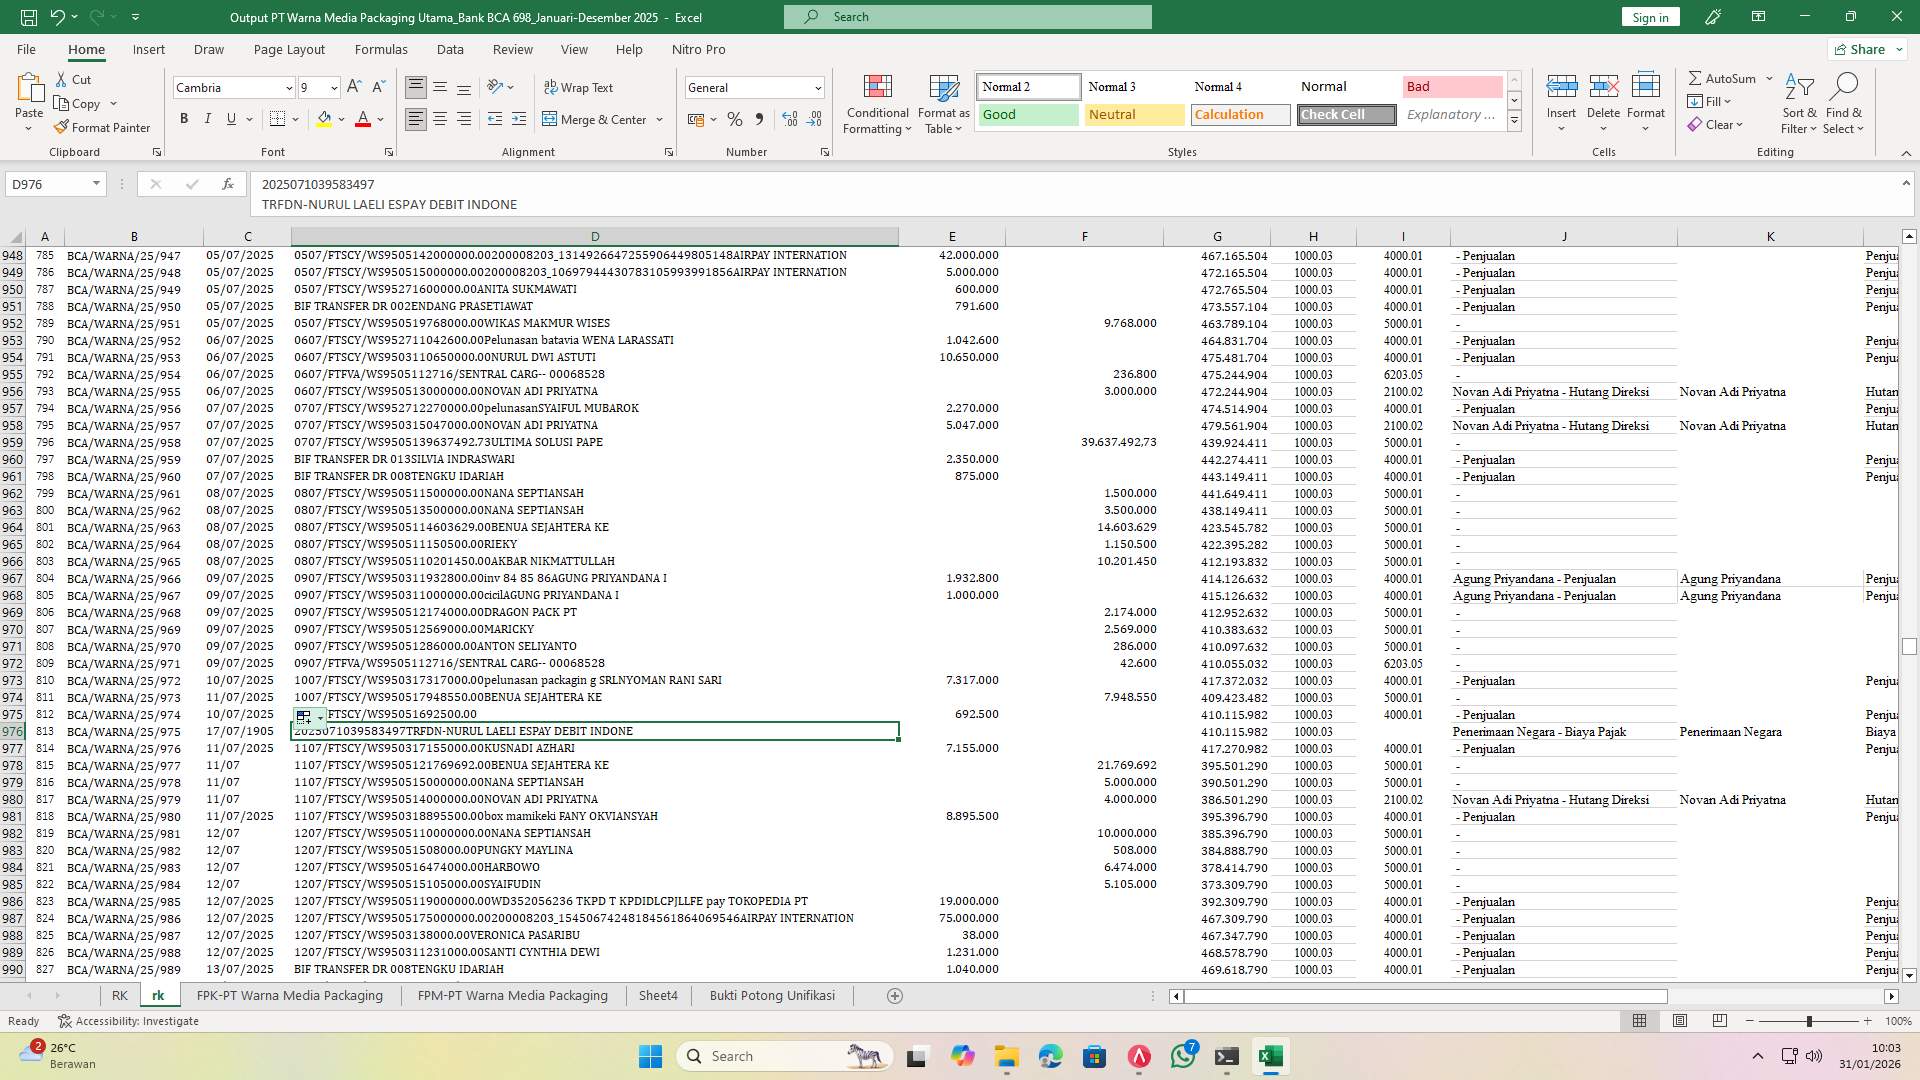Toggle italic formatting
The image size is (1920, 1080).
pyautogui.click(x=208, y=119)
